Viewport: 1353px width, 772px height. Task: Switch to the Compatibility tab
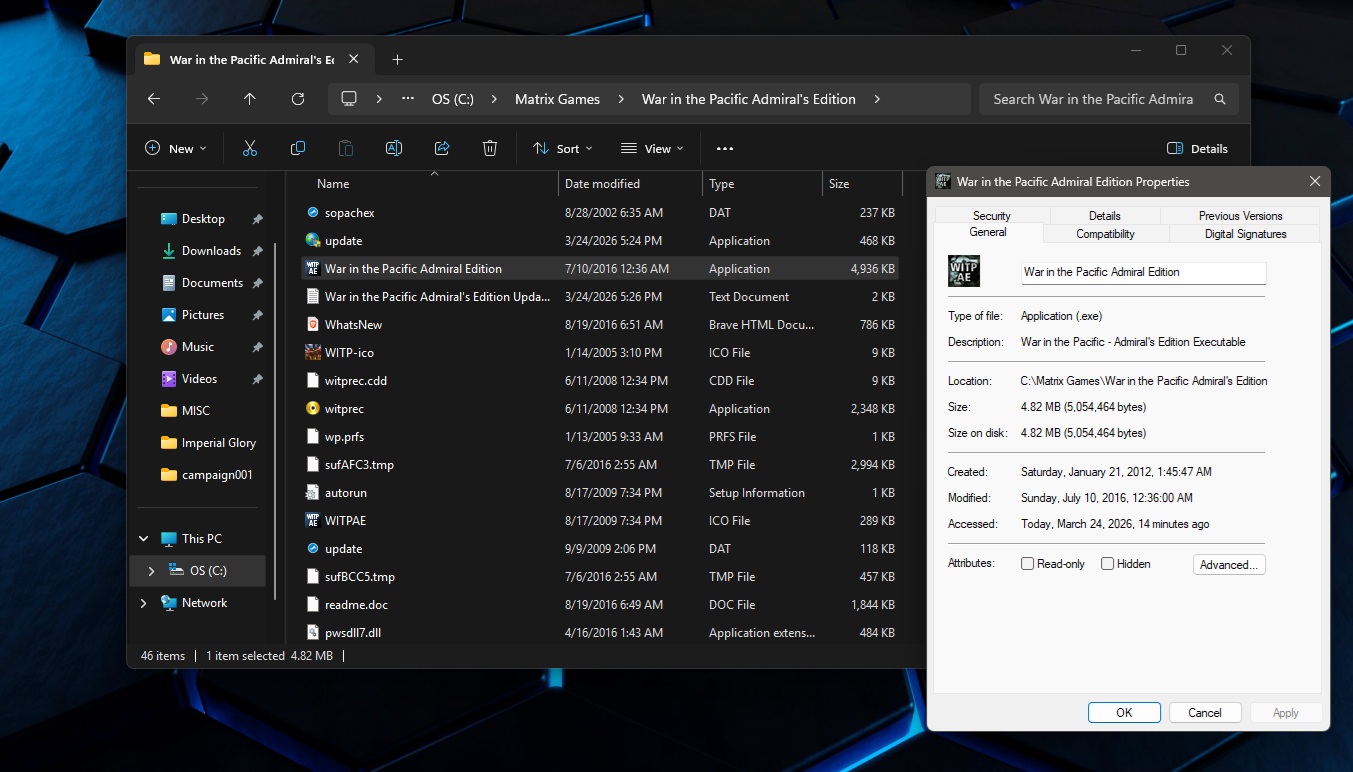point(1105,234)
